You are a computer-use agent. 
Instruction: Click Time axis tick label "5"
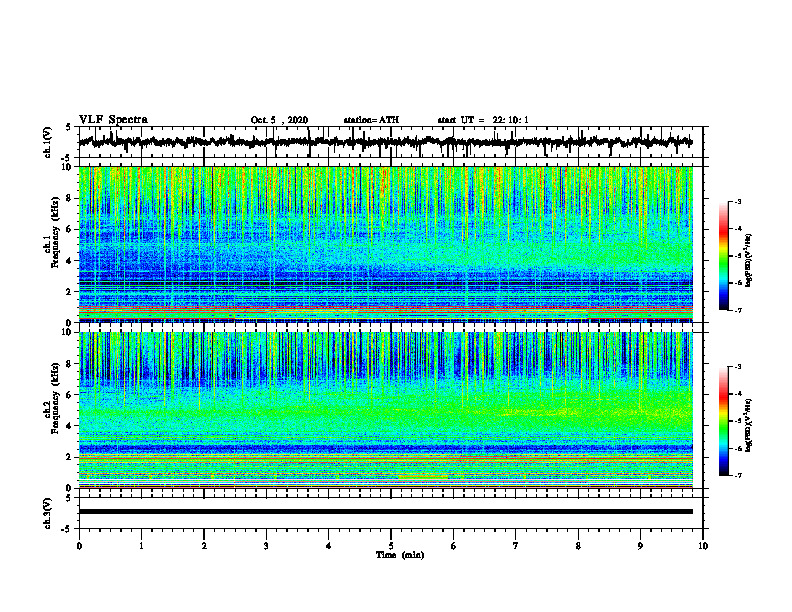pyautogui.click(x=391, y=546)
